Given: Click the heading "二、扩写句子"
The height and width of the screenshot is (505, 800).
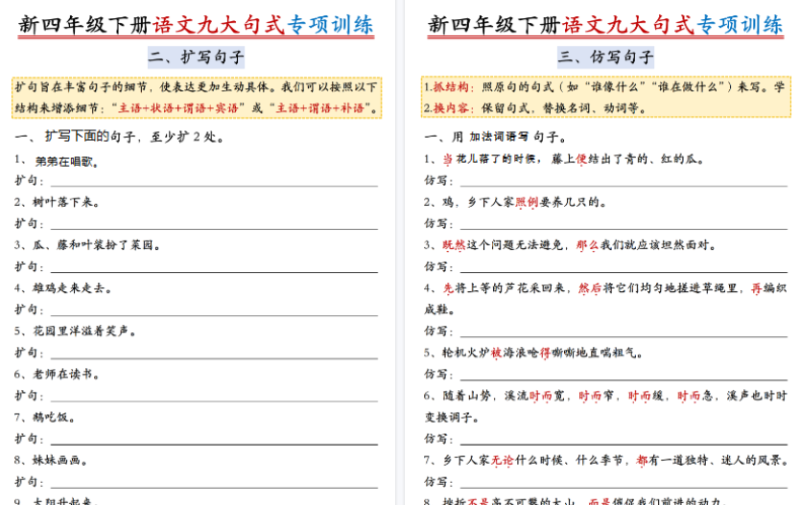Looking at the screenshot, I should [196, 57].
